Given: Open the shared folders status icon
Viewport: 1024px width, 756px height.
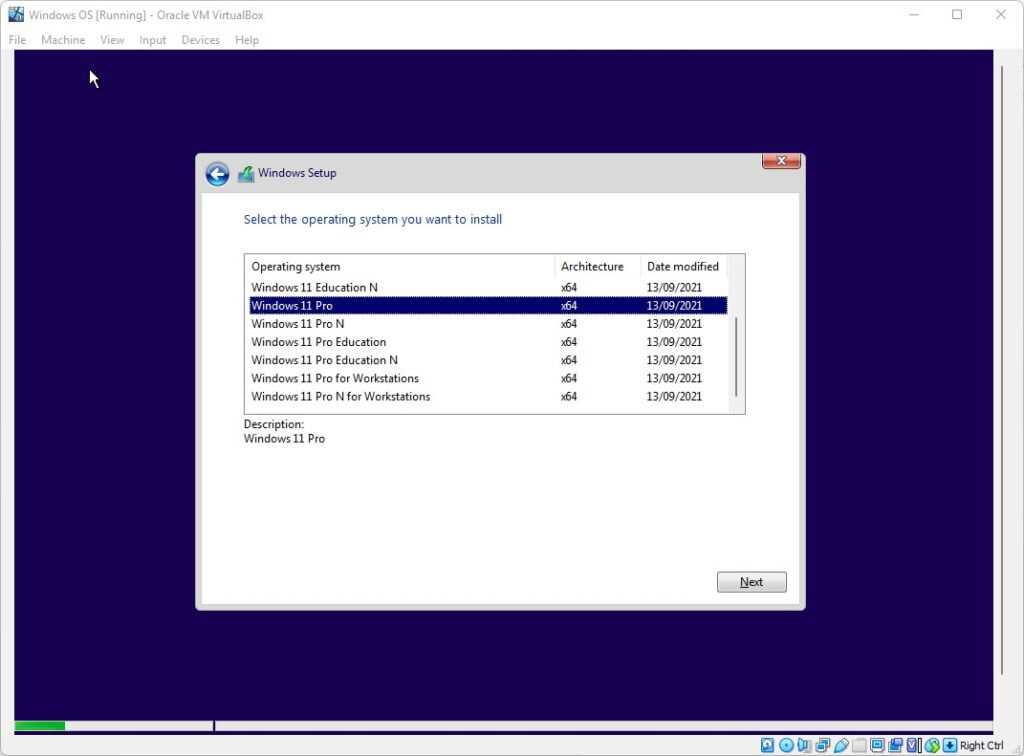Looking at the screenshot, I should 858,745.
